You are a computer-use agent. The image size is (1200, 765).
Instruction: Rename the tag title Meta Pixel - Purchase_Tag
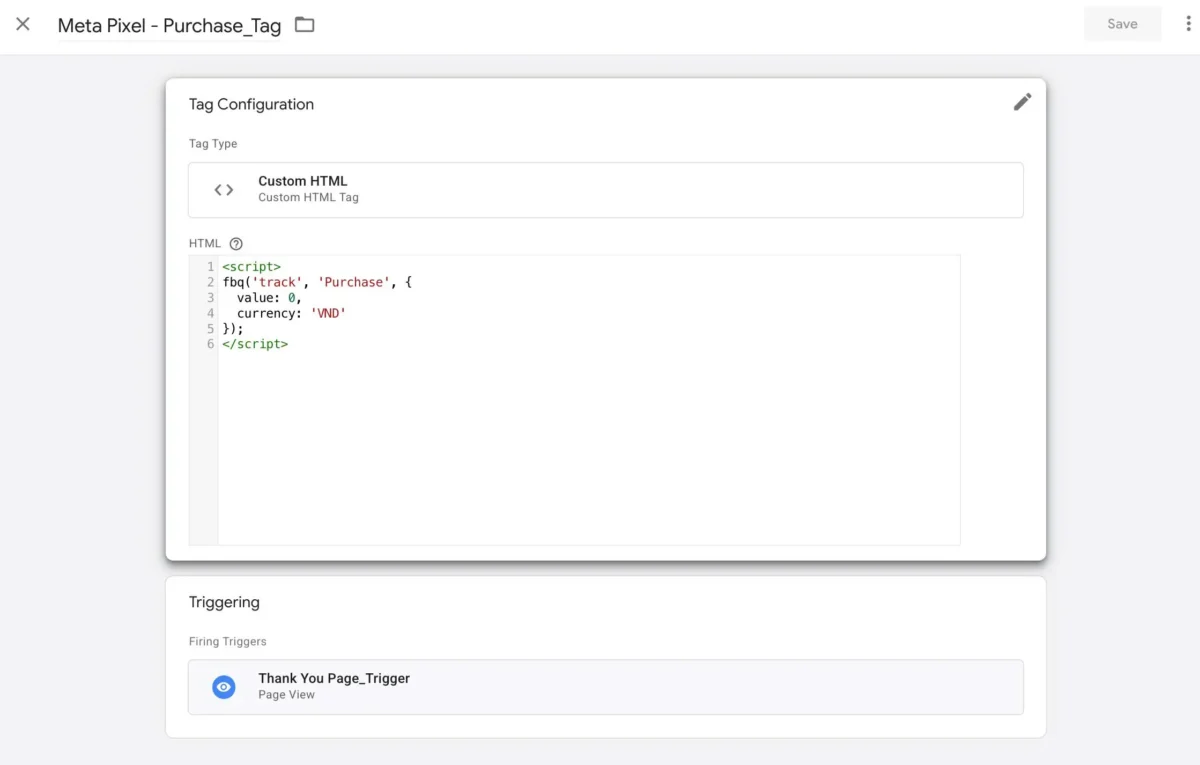[x=169, y=26]
